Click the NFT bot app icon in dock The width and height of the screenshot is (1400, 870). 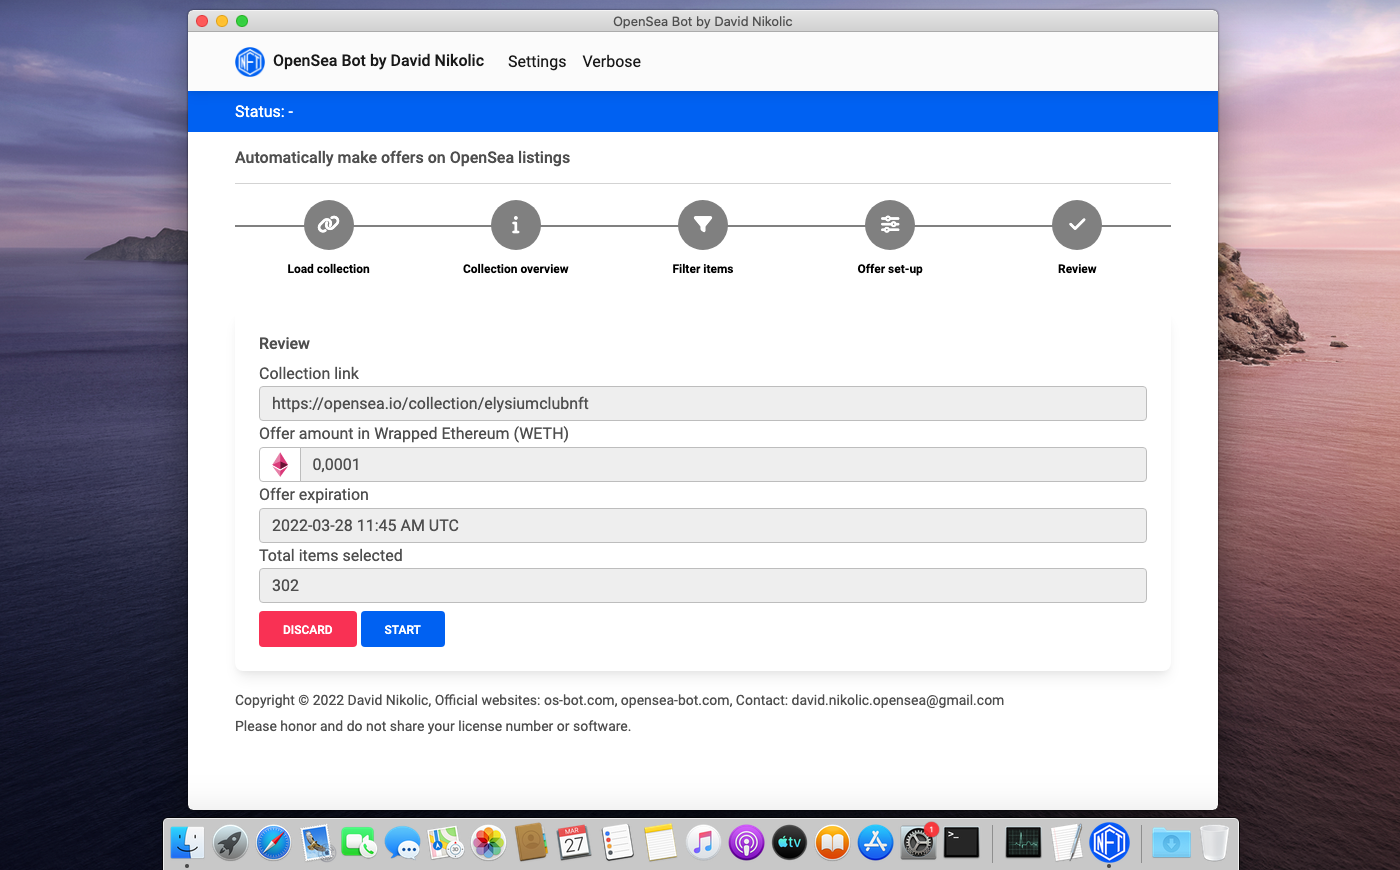tap(1109, 843)
